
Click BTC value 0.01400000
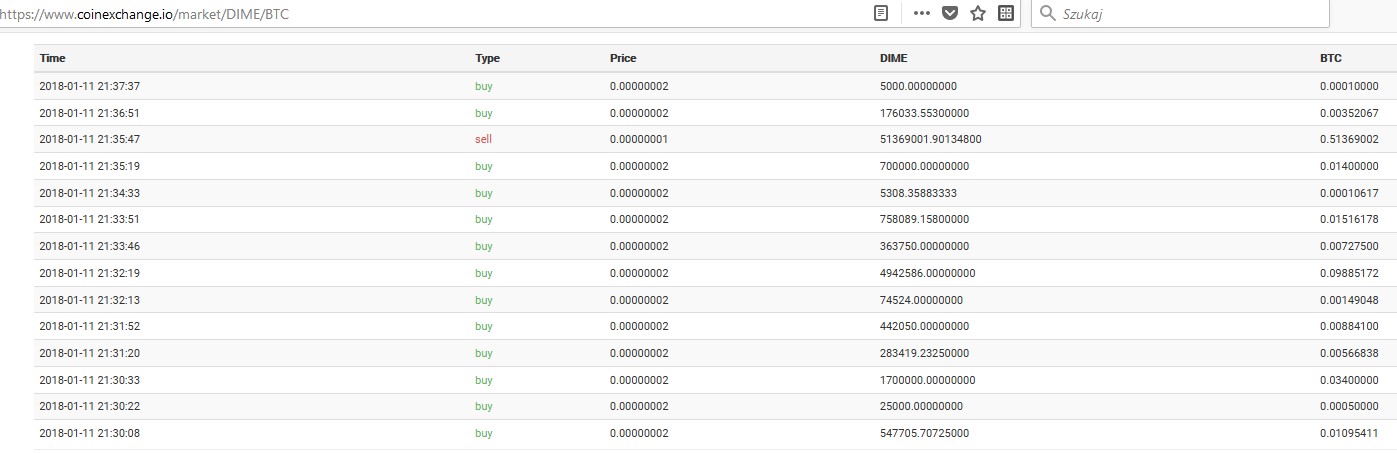1349,166
